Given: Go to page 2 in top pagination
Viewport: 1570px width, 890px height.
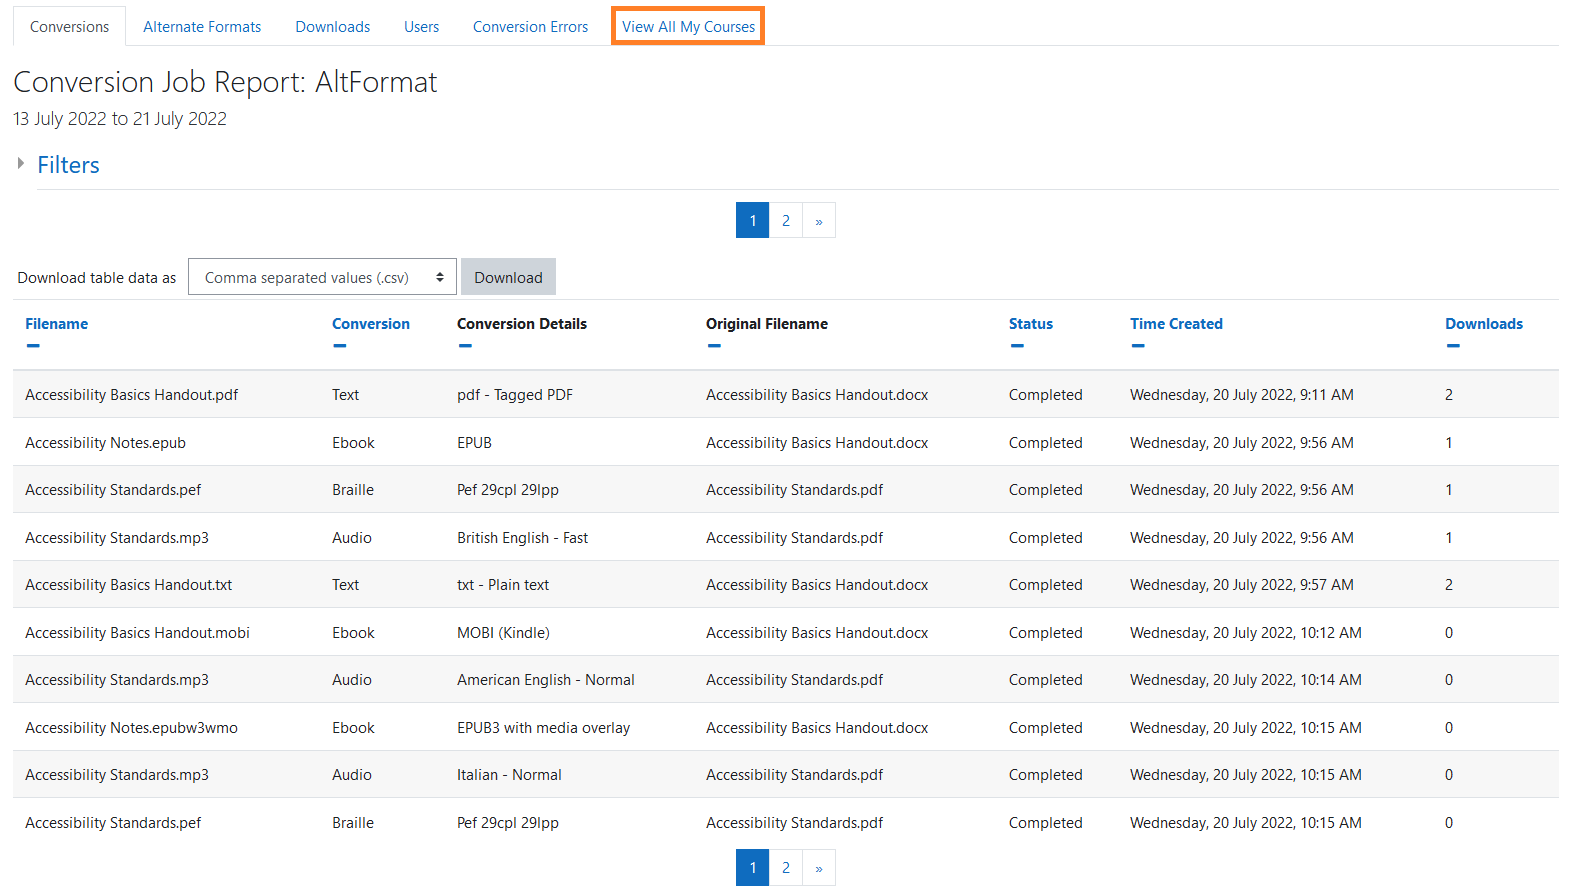Looking at the screenshot, I should tap(786, 220).
